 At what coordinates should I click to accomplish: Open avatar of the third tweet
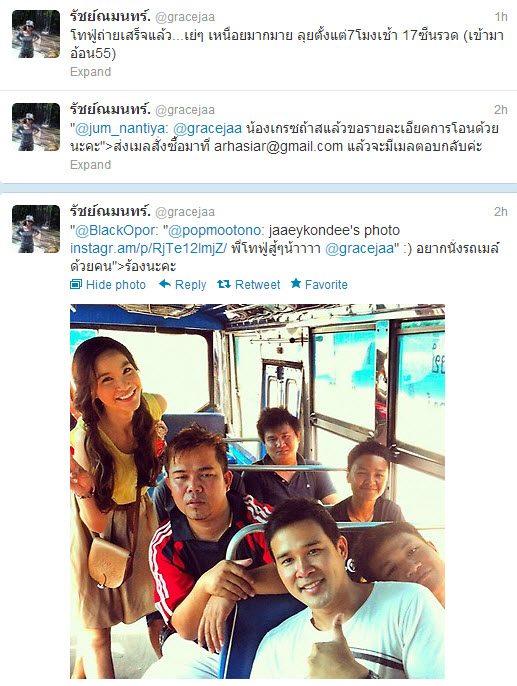point(36,229)
